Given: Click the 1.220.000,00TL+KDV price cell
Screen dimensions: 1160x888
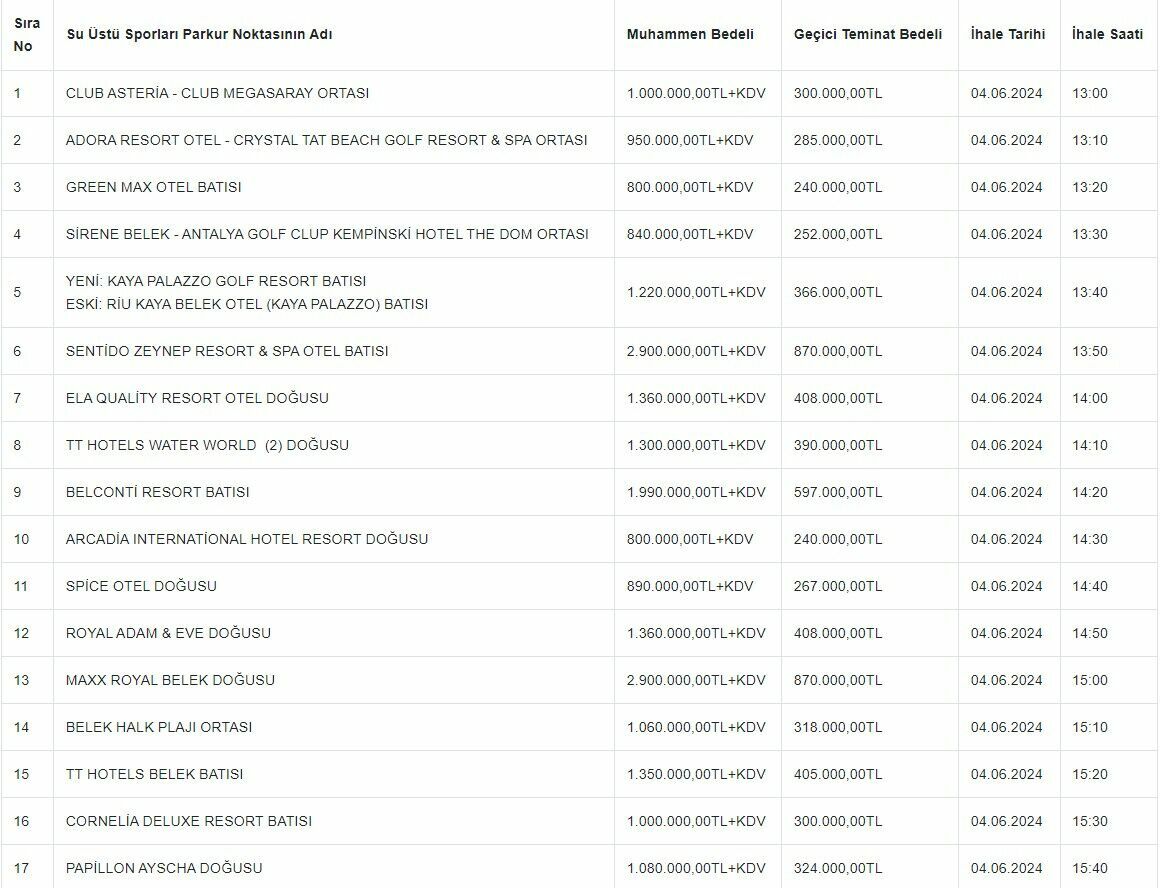Looking at the screenshot, I should tap(696, 292).
